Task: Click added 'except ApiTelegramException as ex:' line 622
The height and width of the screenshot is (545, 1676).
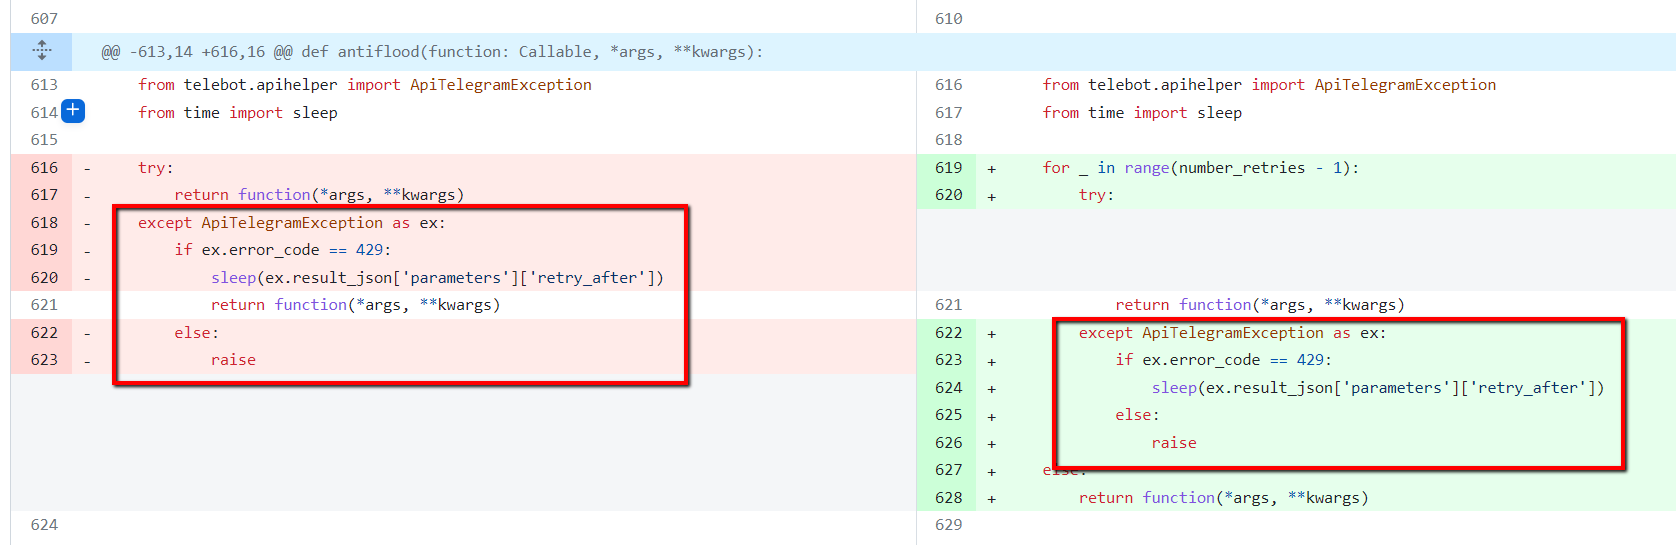Action: [x=1233, y=333]
